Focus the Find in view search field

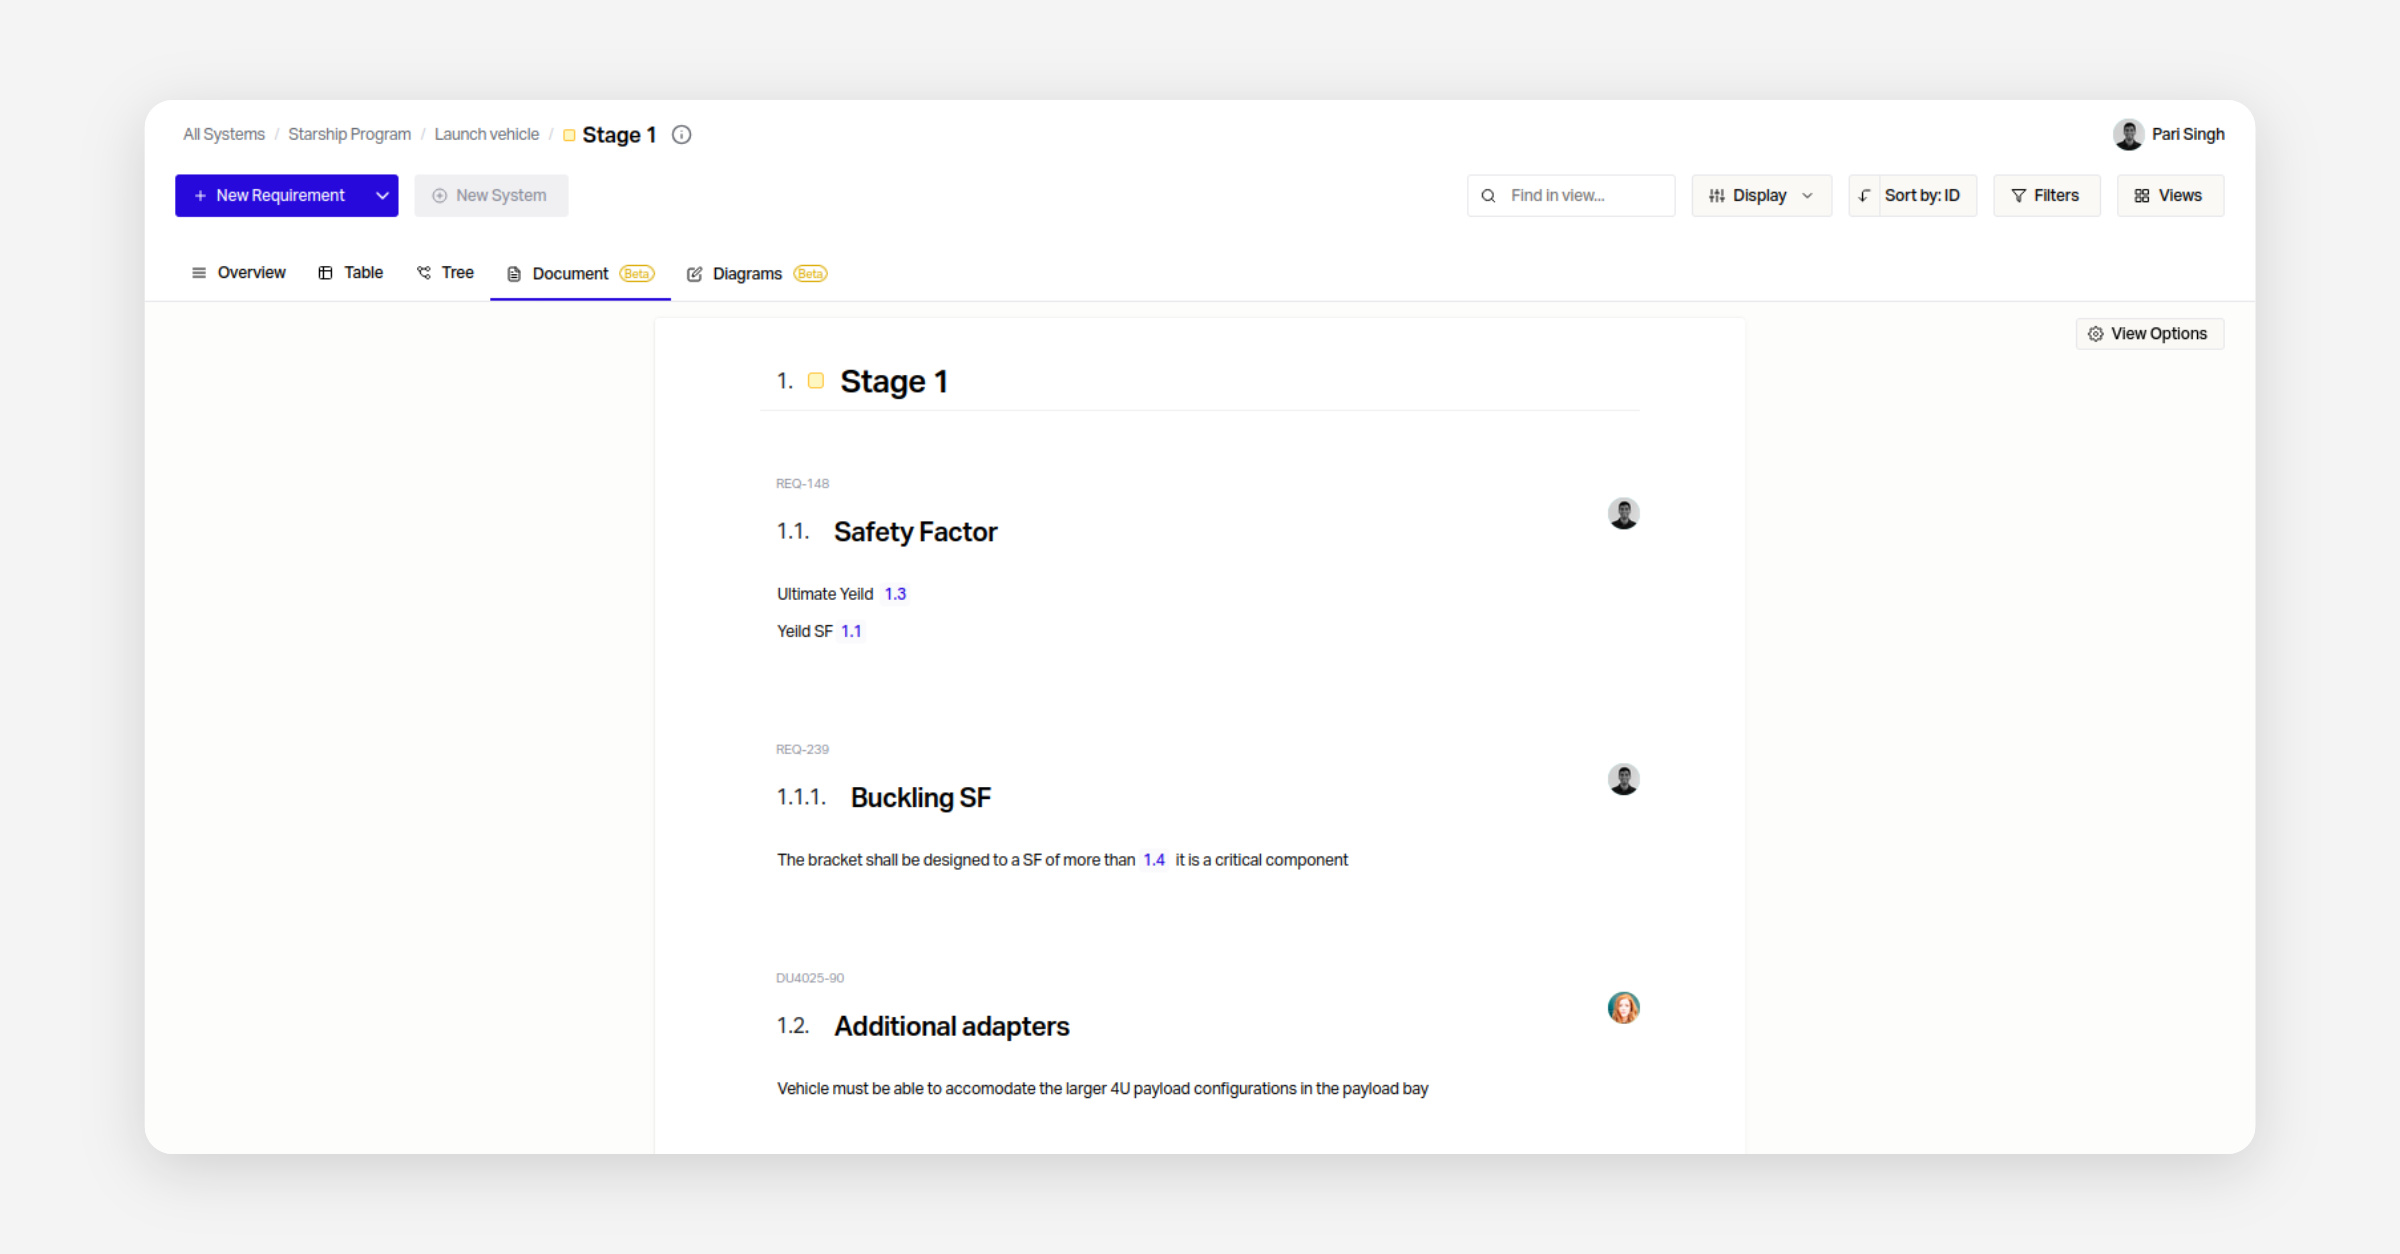click(x=1580, y=196)
